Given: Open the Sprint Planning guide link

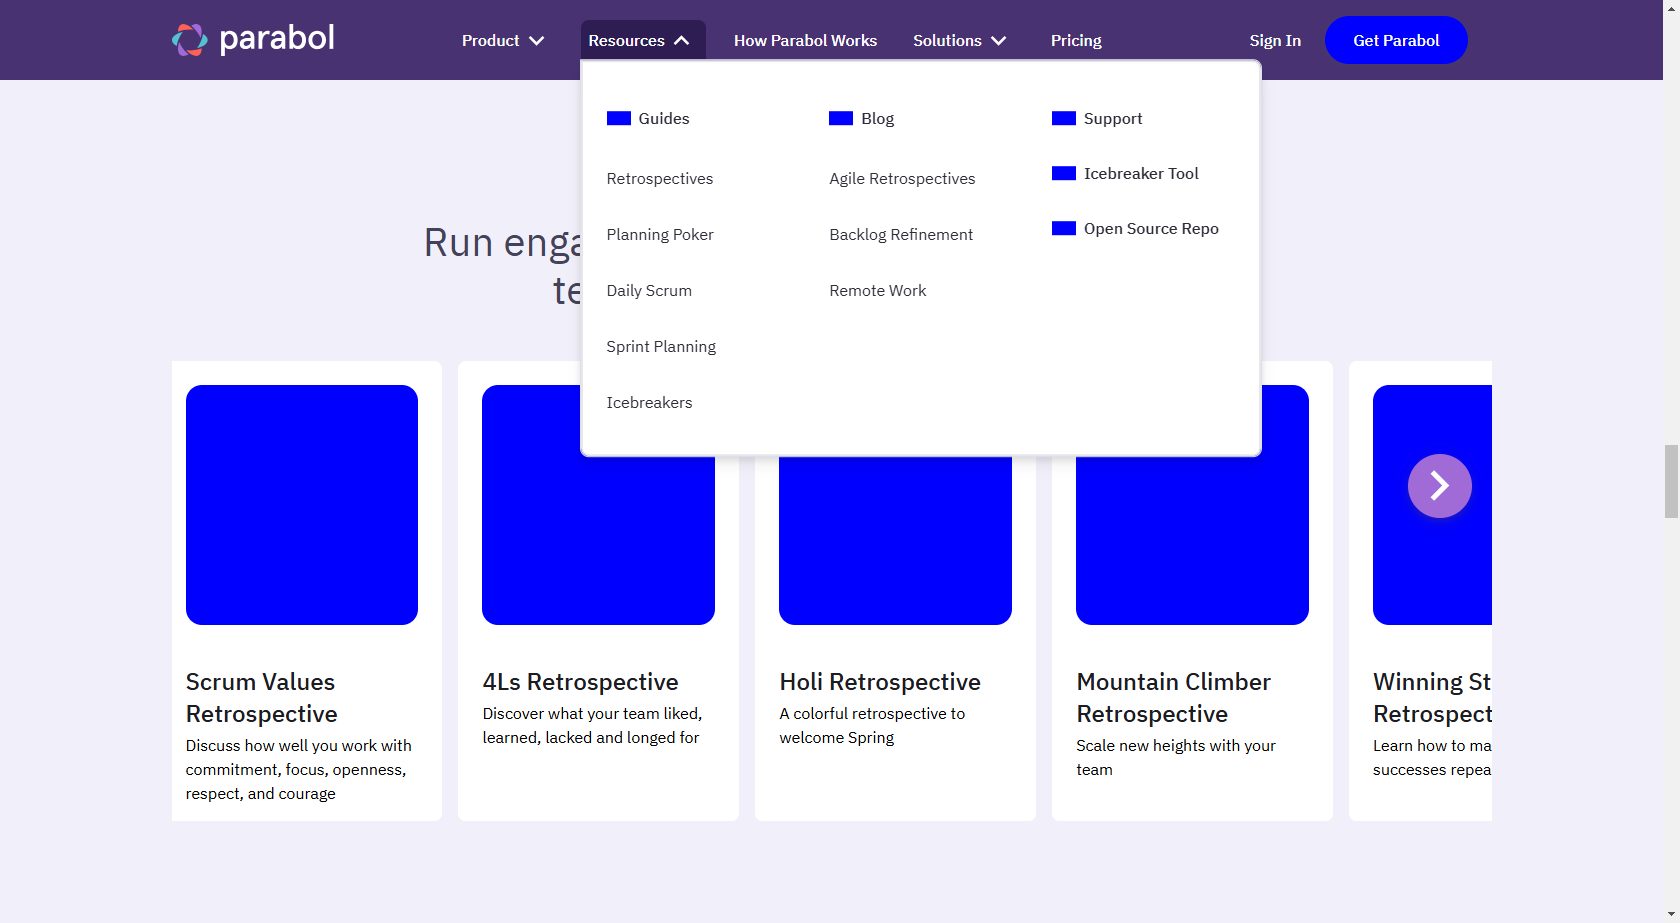Looking at the screenshot, I should click(661, 346).
